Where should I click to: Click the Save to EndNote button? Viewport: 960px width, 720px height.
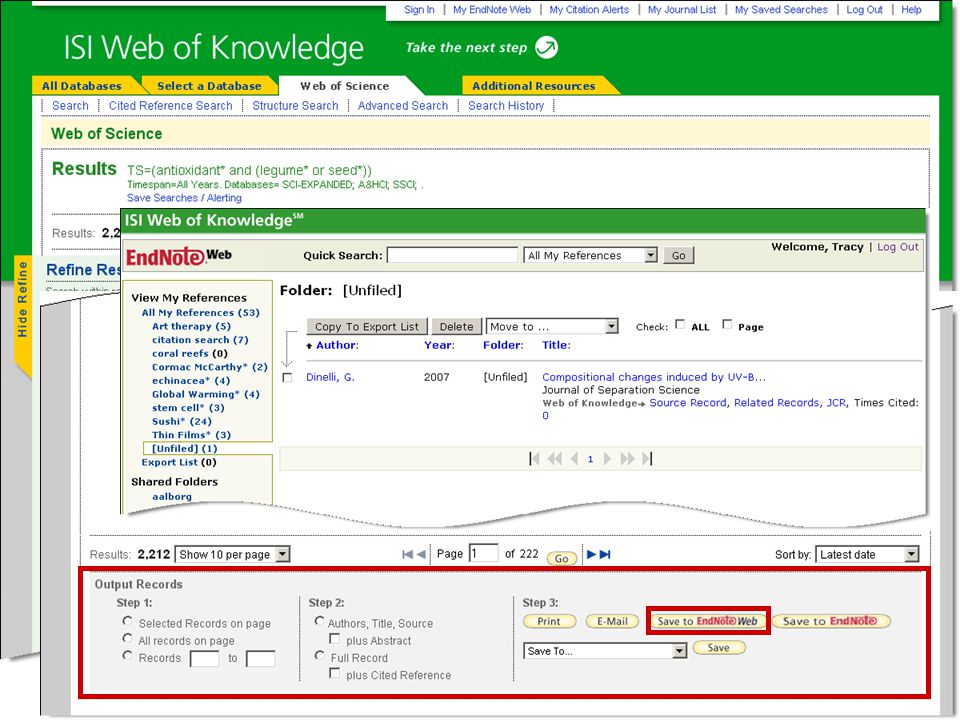(831, 621)
